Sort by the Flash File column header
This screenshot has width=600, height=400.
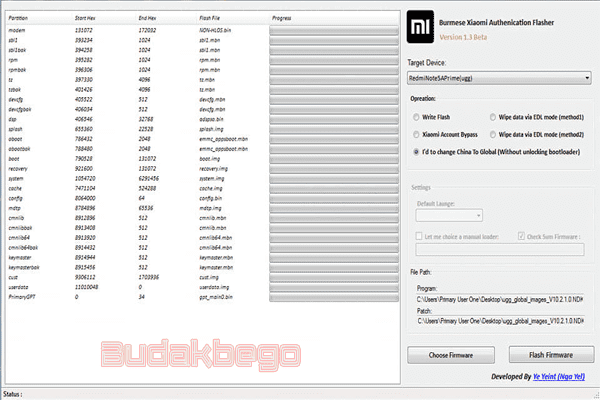pyautogui.click(x=209, y=18)
